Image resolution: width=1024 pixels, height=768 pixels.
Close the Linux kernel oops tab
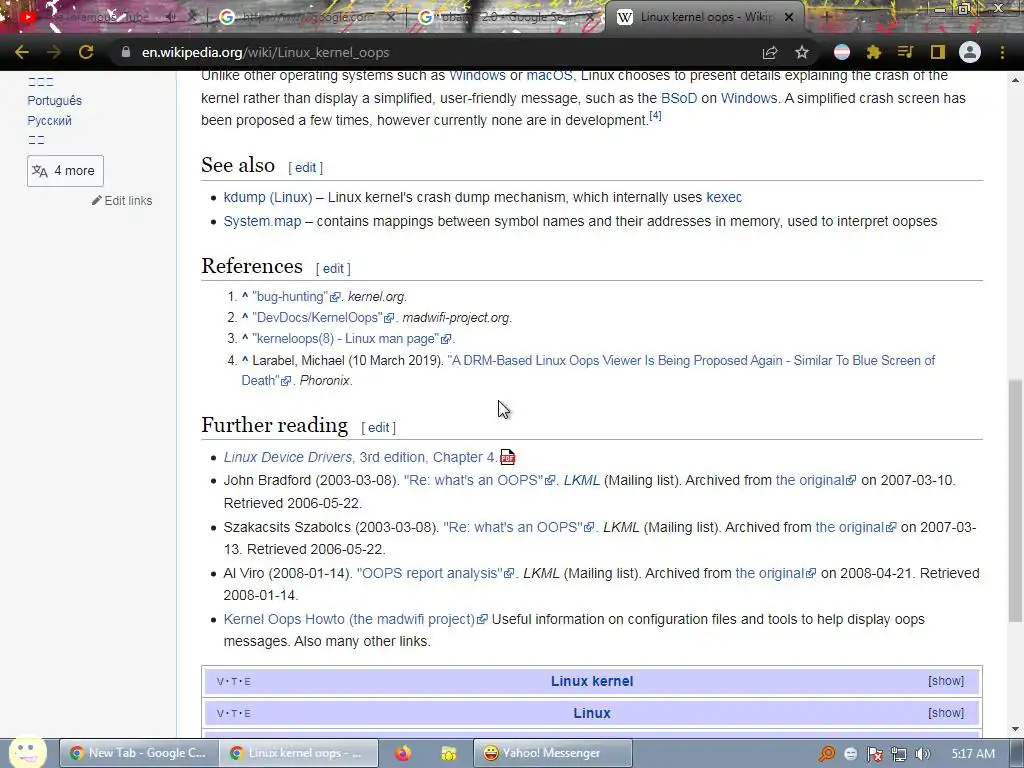(x=789, y=17)
